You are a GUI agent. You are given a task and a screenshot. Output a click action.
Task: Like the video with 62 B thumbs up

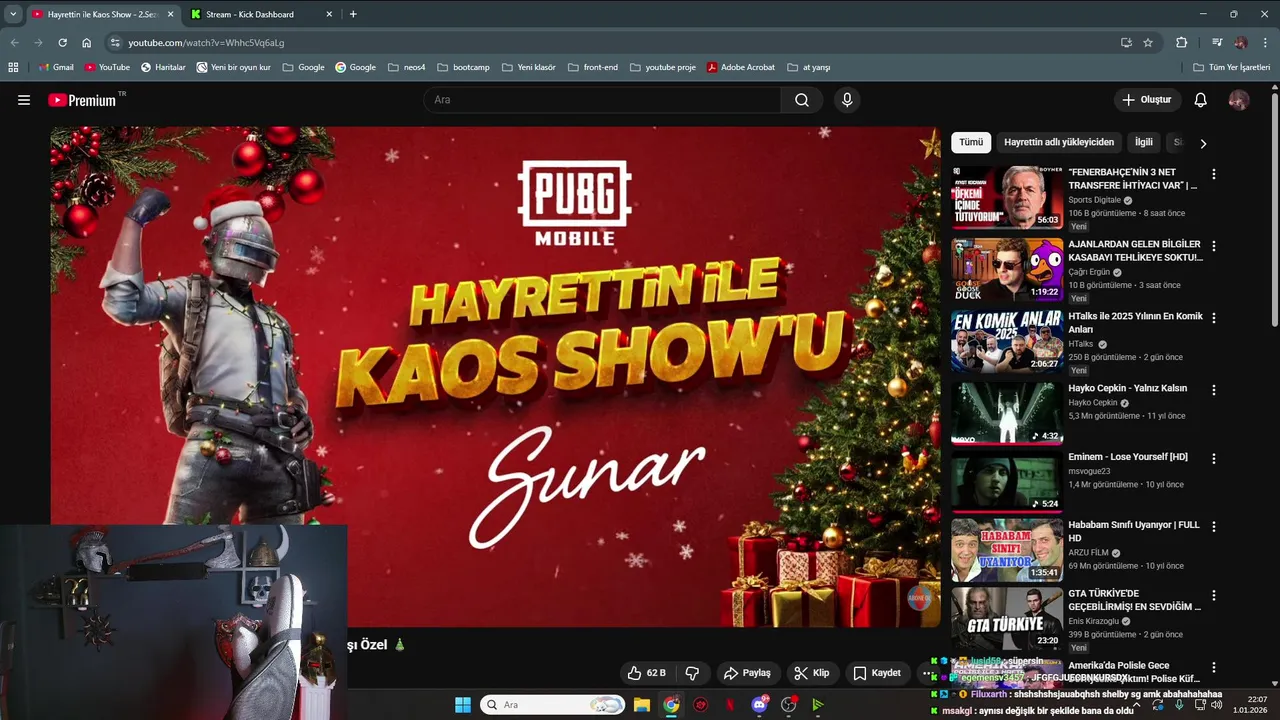(647, 673)
